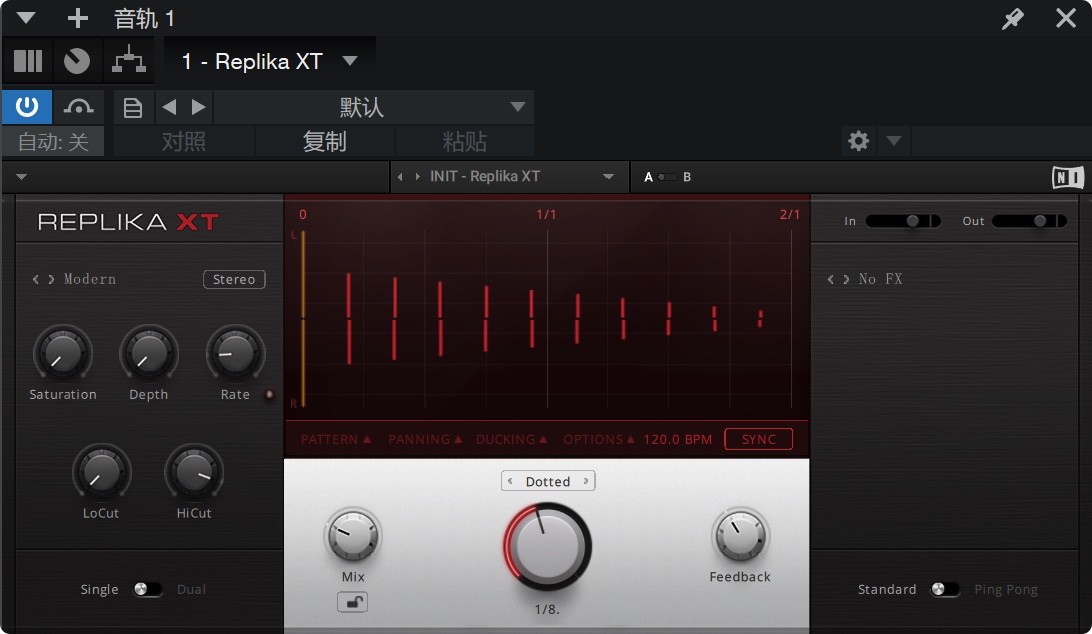This screenshot has height=634, width=1092.
Task: Expand the PATTERN section
Action: (336, 439)
